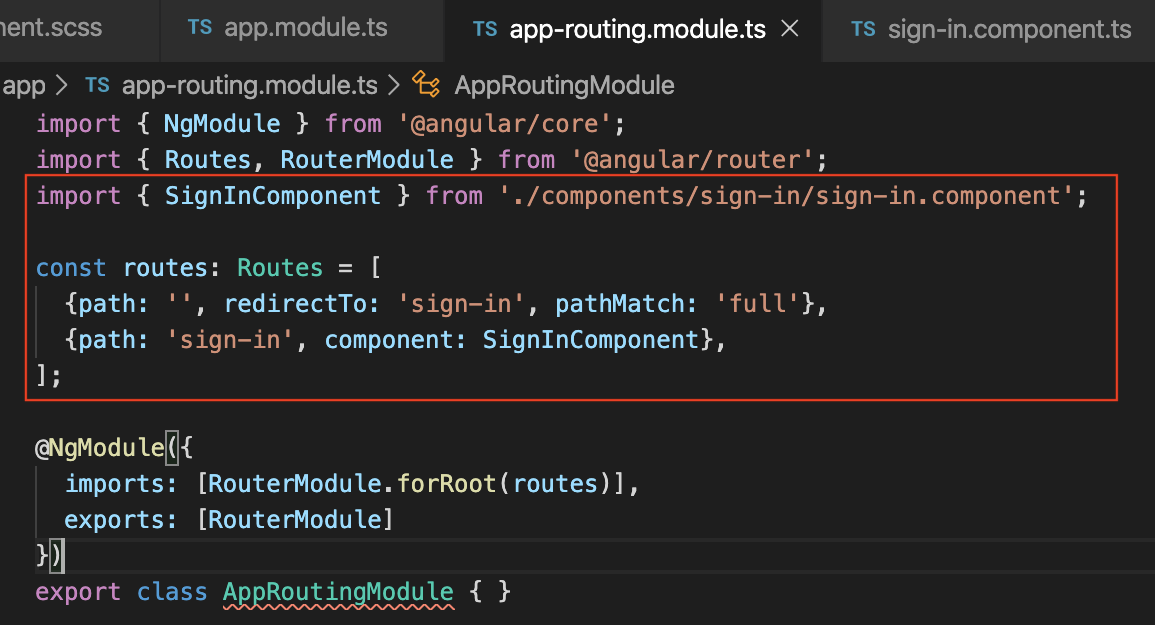Expand the chevron after 'app' breadcrumb

(x=62, y=85)
